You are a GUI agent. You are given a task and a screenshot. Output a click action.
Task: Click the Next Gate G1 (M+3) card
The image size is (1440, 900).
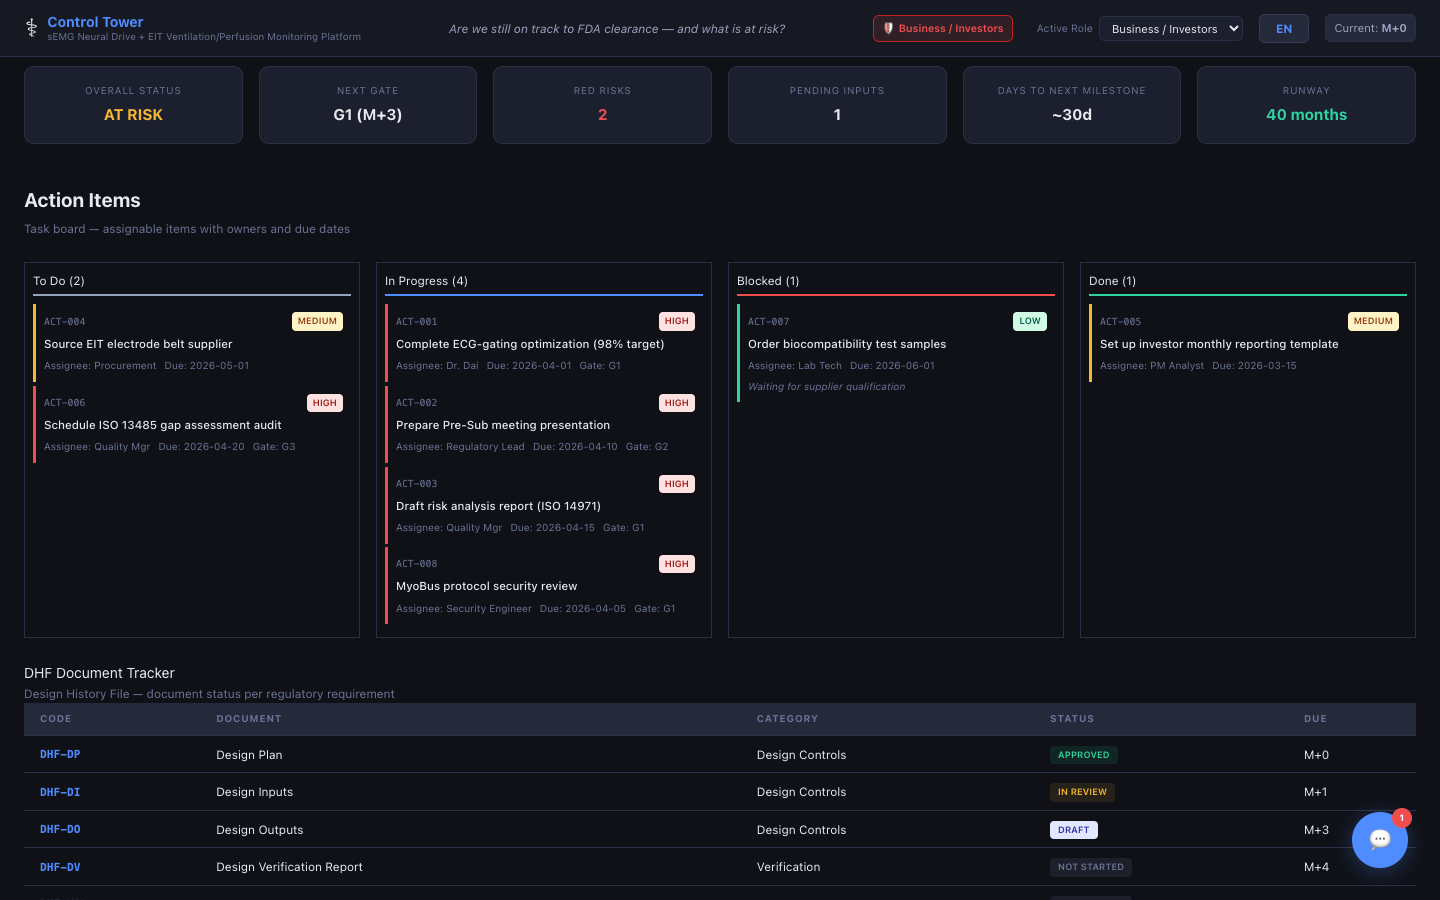point(367,105)
